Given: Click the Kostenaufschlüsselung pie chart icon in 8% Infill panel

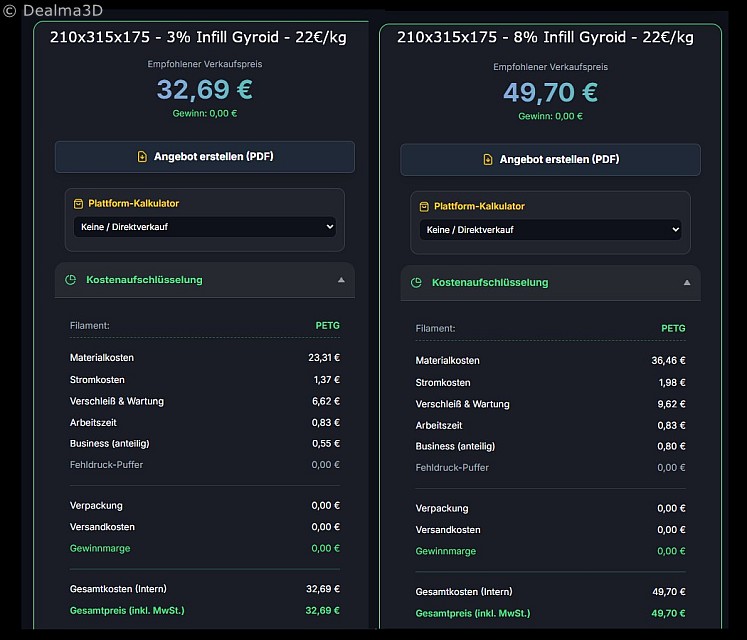Looking at the screenshot, I should click(x=416, y=283).
